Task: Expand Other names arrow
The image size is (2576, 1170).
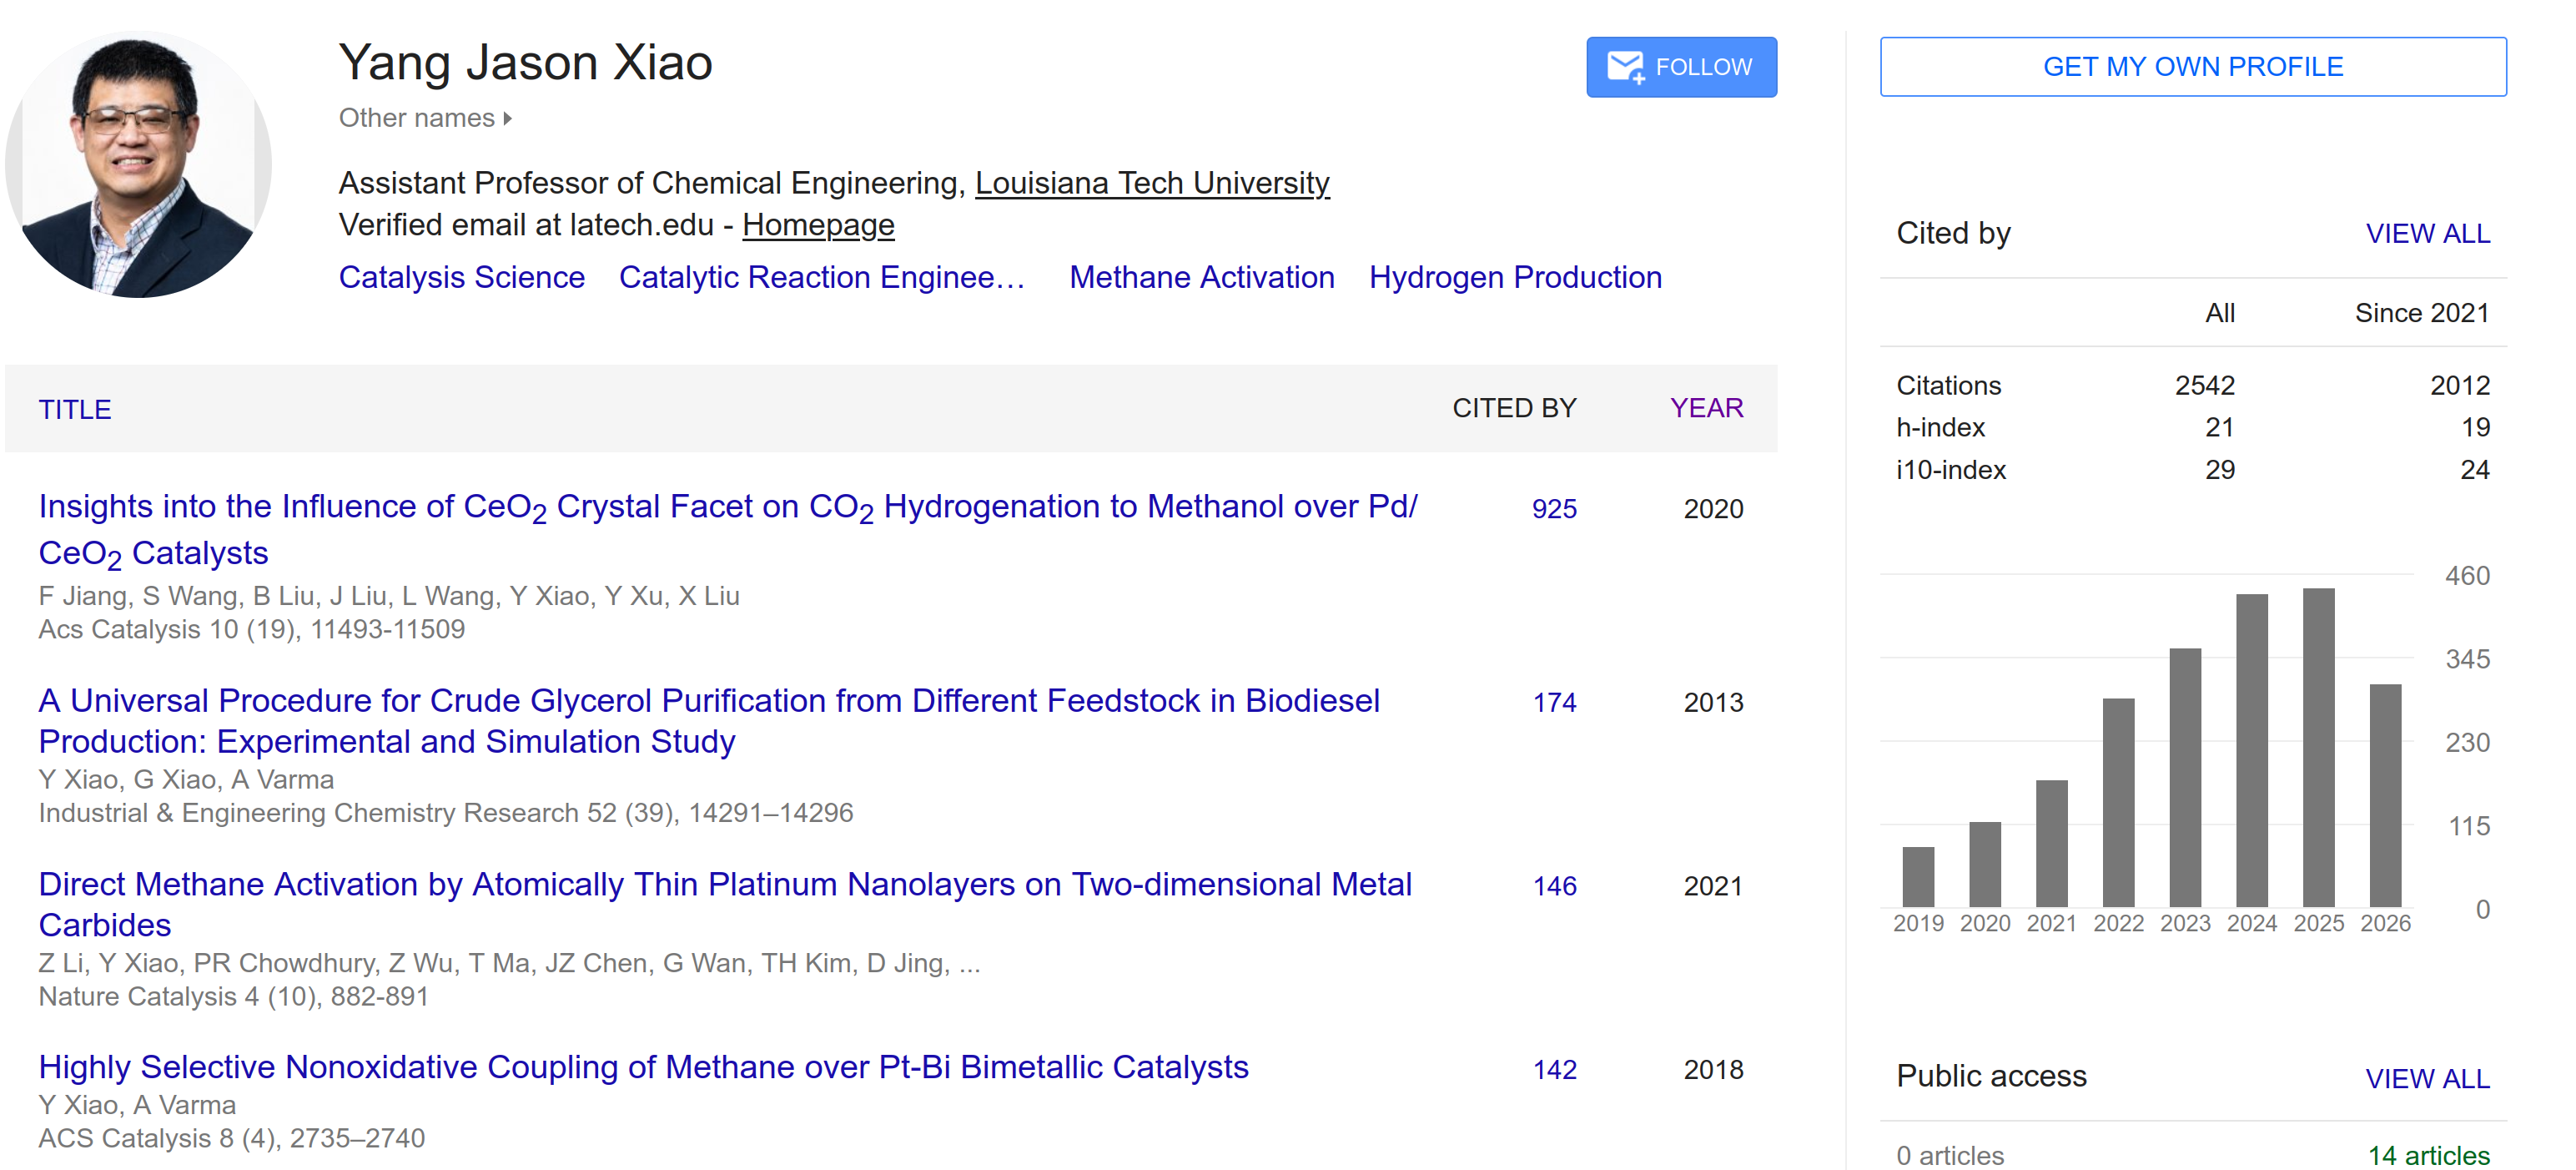Action: pos(508,118)
